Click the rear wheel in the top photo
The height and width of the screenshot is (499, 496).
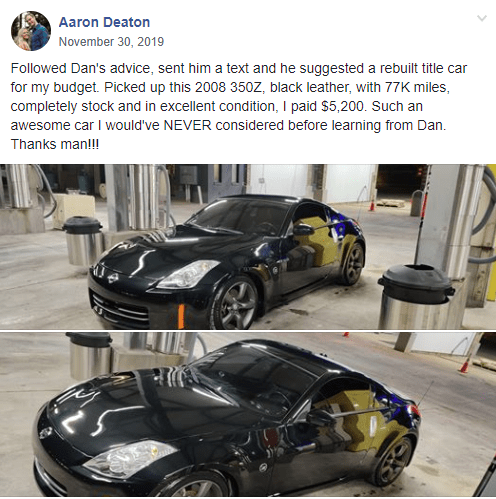353,264
